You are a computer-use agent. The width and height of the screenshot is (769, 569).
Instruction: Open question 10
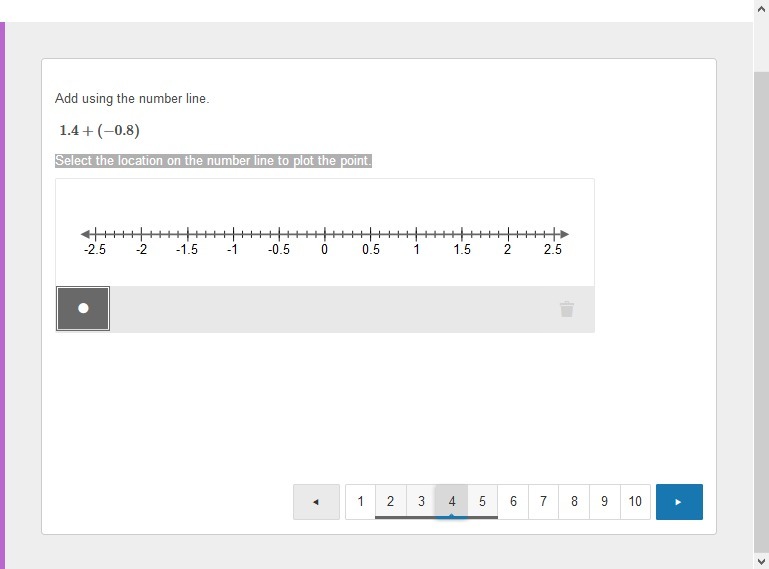[635, 501]
